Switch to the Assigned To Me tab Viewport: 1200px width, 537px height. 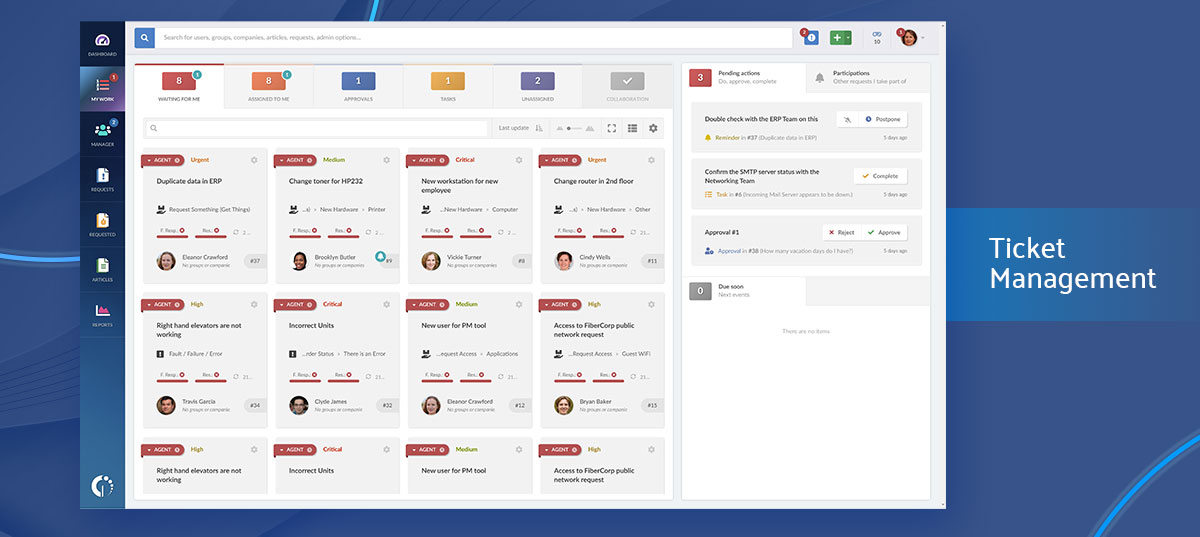269,86
